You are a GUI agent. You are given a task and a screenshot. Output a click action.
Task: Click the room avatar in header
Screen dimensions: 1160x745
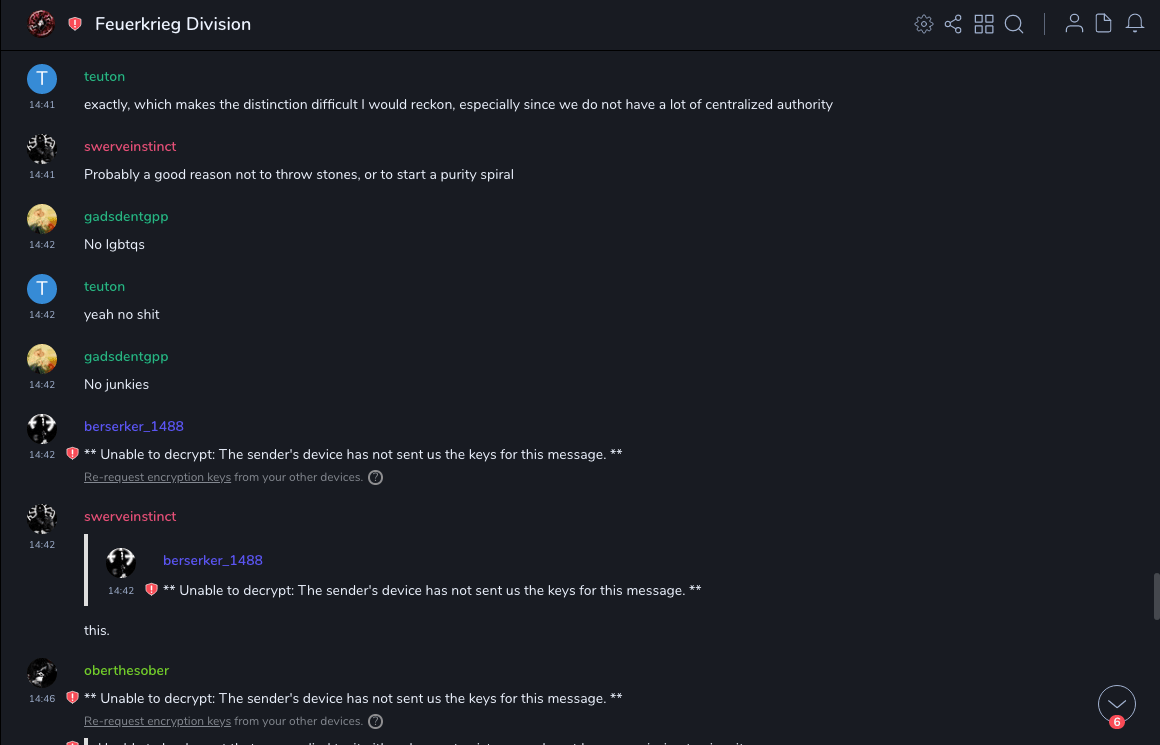(41, 23)
